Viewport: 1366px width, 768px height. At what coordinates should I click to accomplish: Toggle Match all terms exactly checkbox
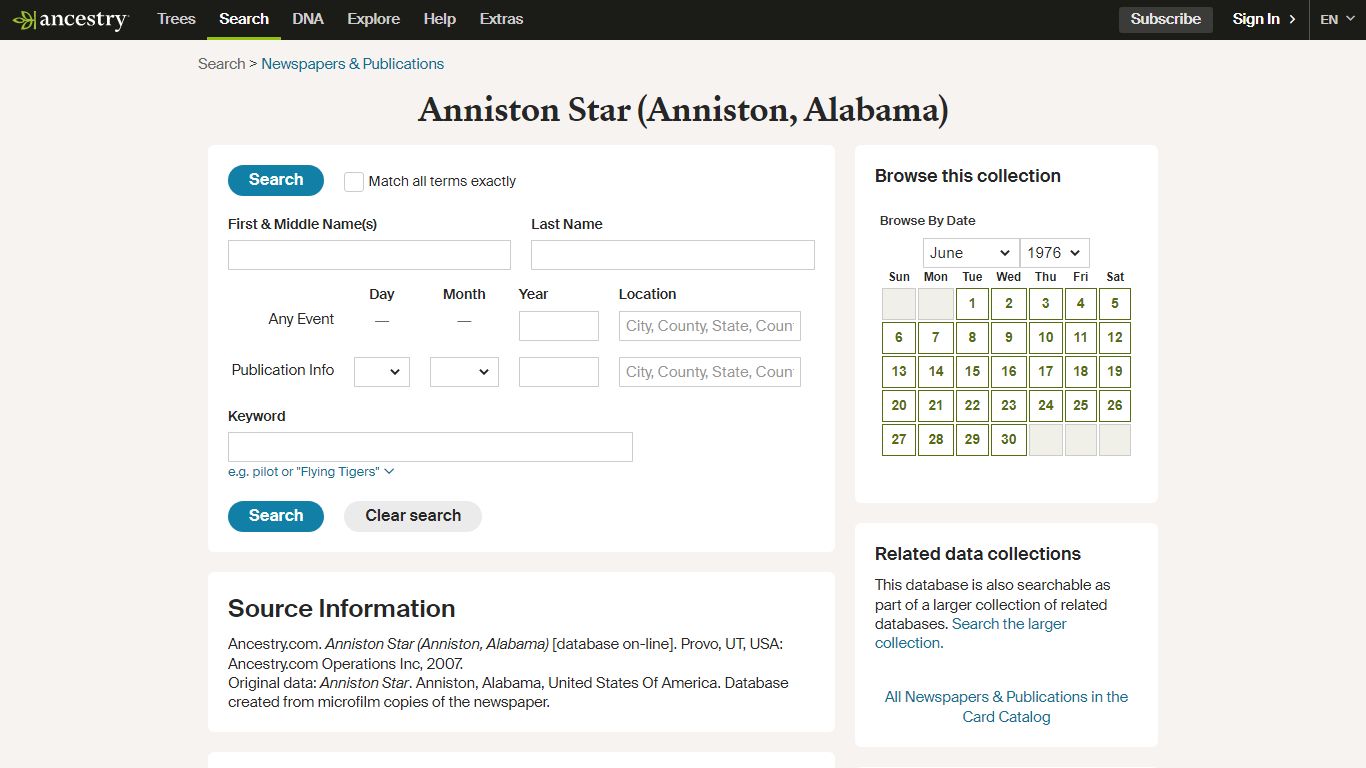point(354,181)
